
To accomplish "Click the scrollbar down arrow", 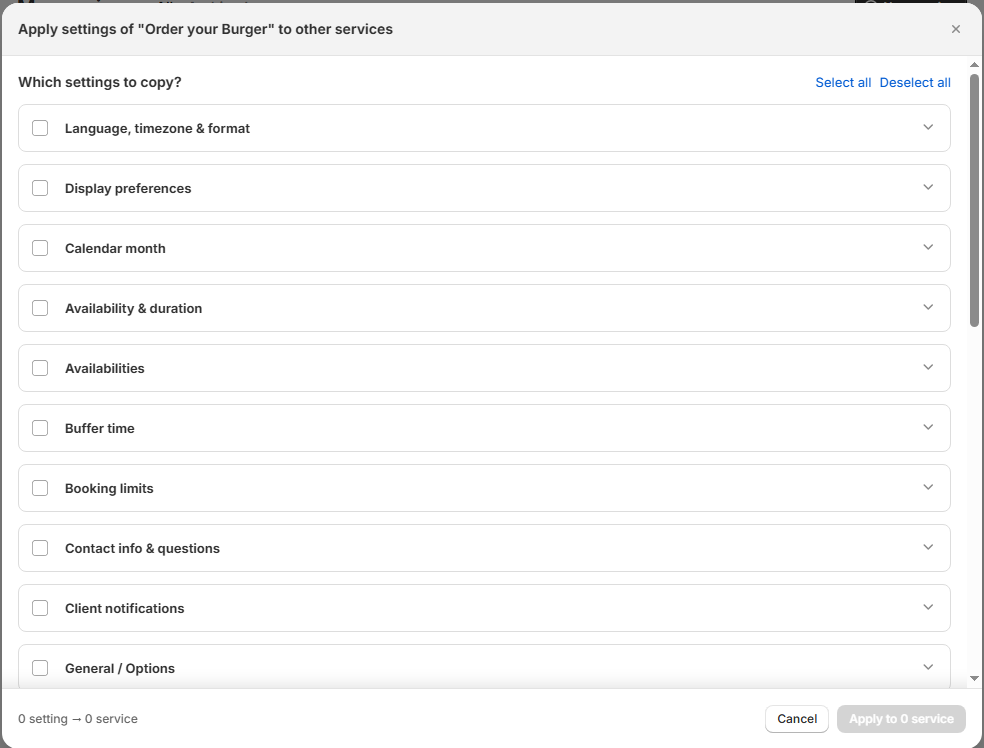I will [x=974, y=679].
